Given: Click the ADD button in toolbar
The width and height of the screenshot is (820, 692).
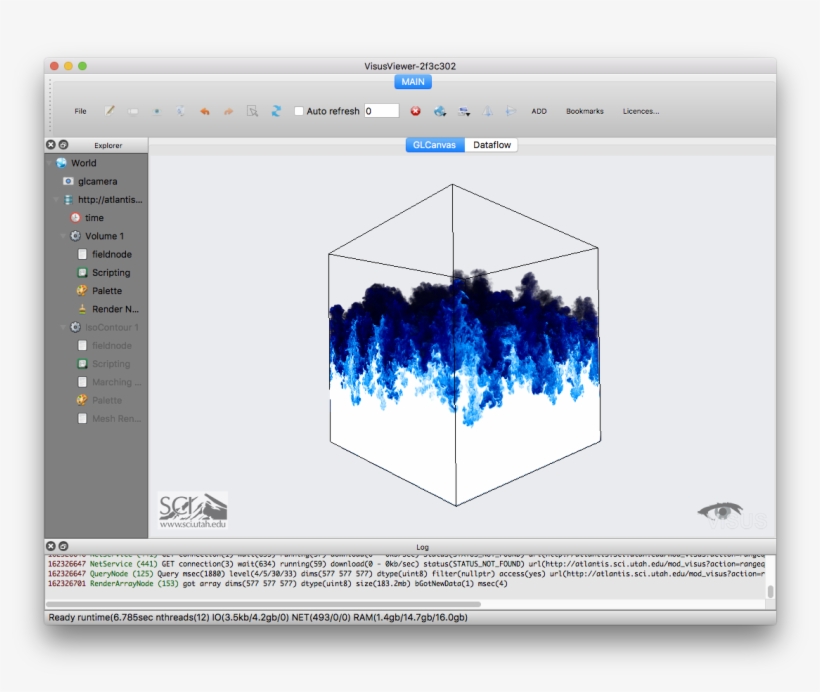Looking at the screenshot, I should (539, 111).
